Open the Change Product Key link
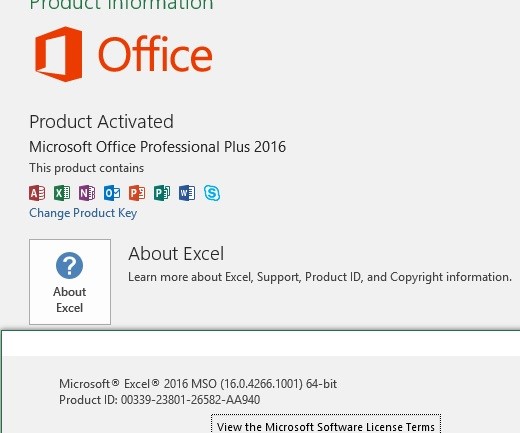The width and height of the screenshot is (520, 433). (x=83, y=213)
